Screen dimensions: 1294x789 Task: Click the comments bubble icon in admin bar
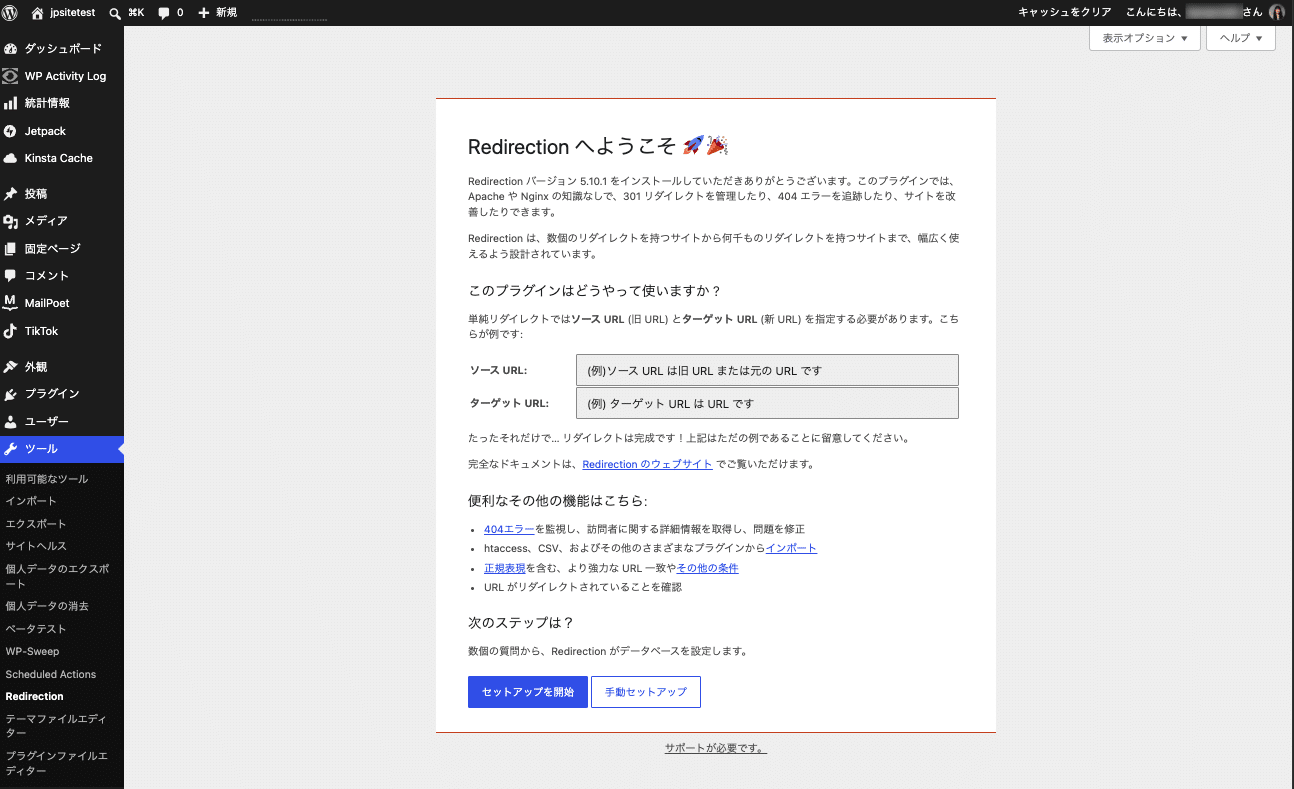point(164,13)
